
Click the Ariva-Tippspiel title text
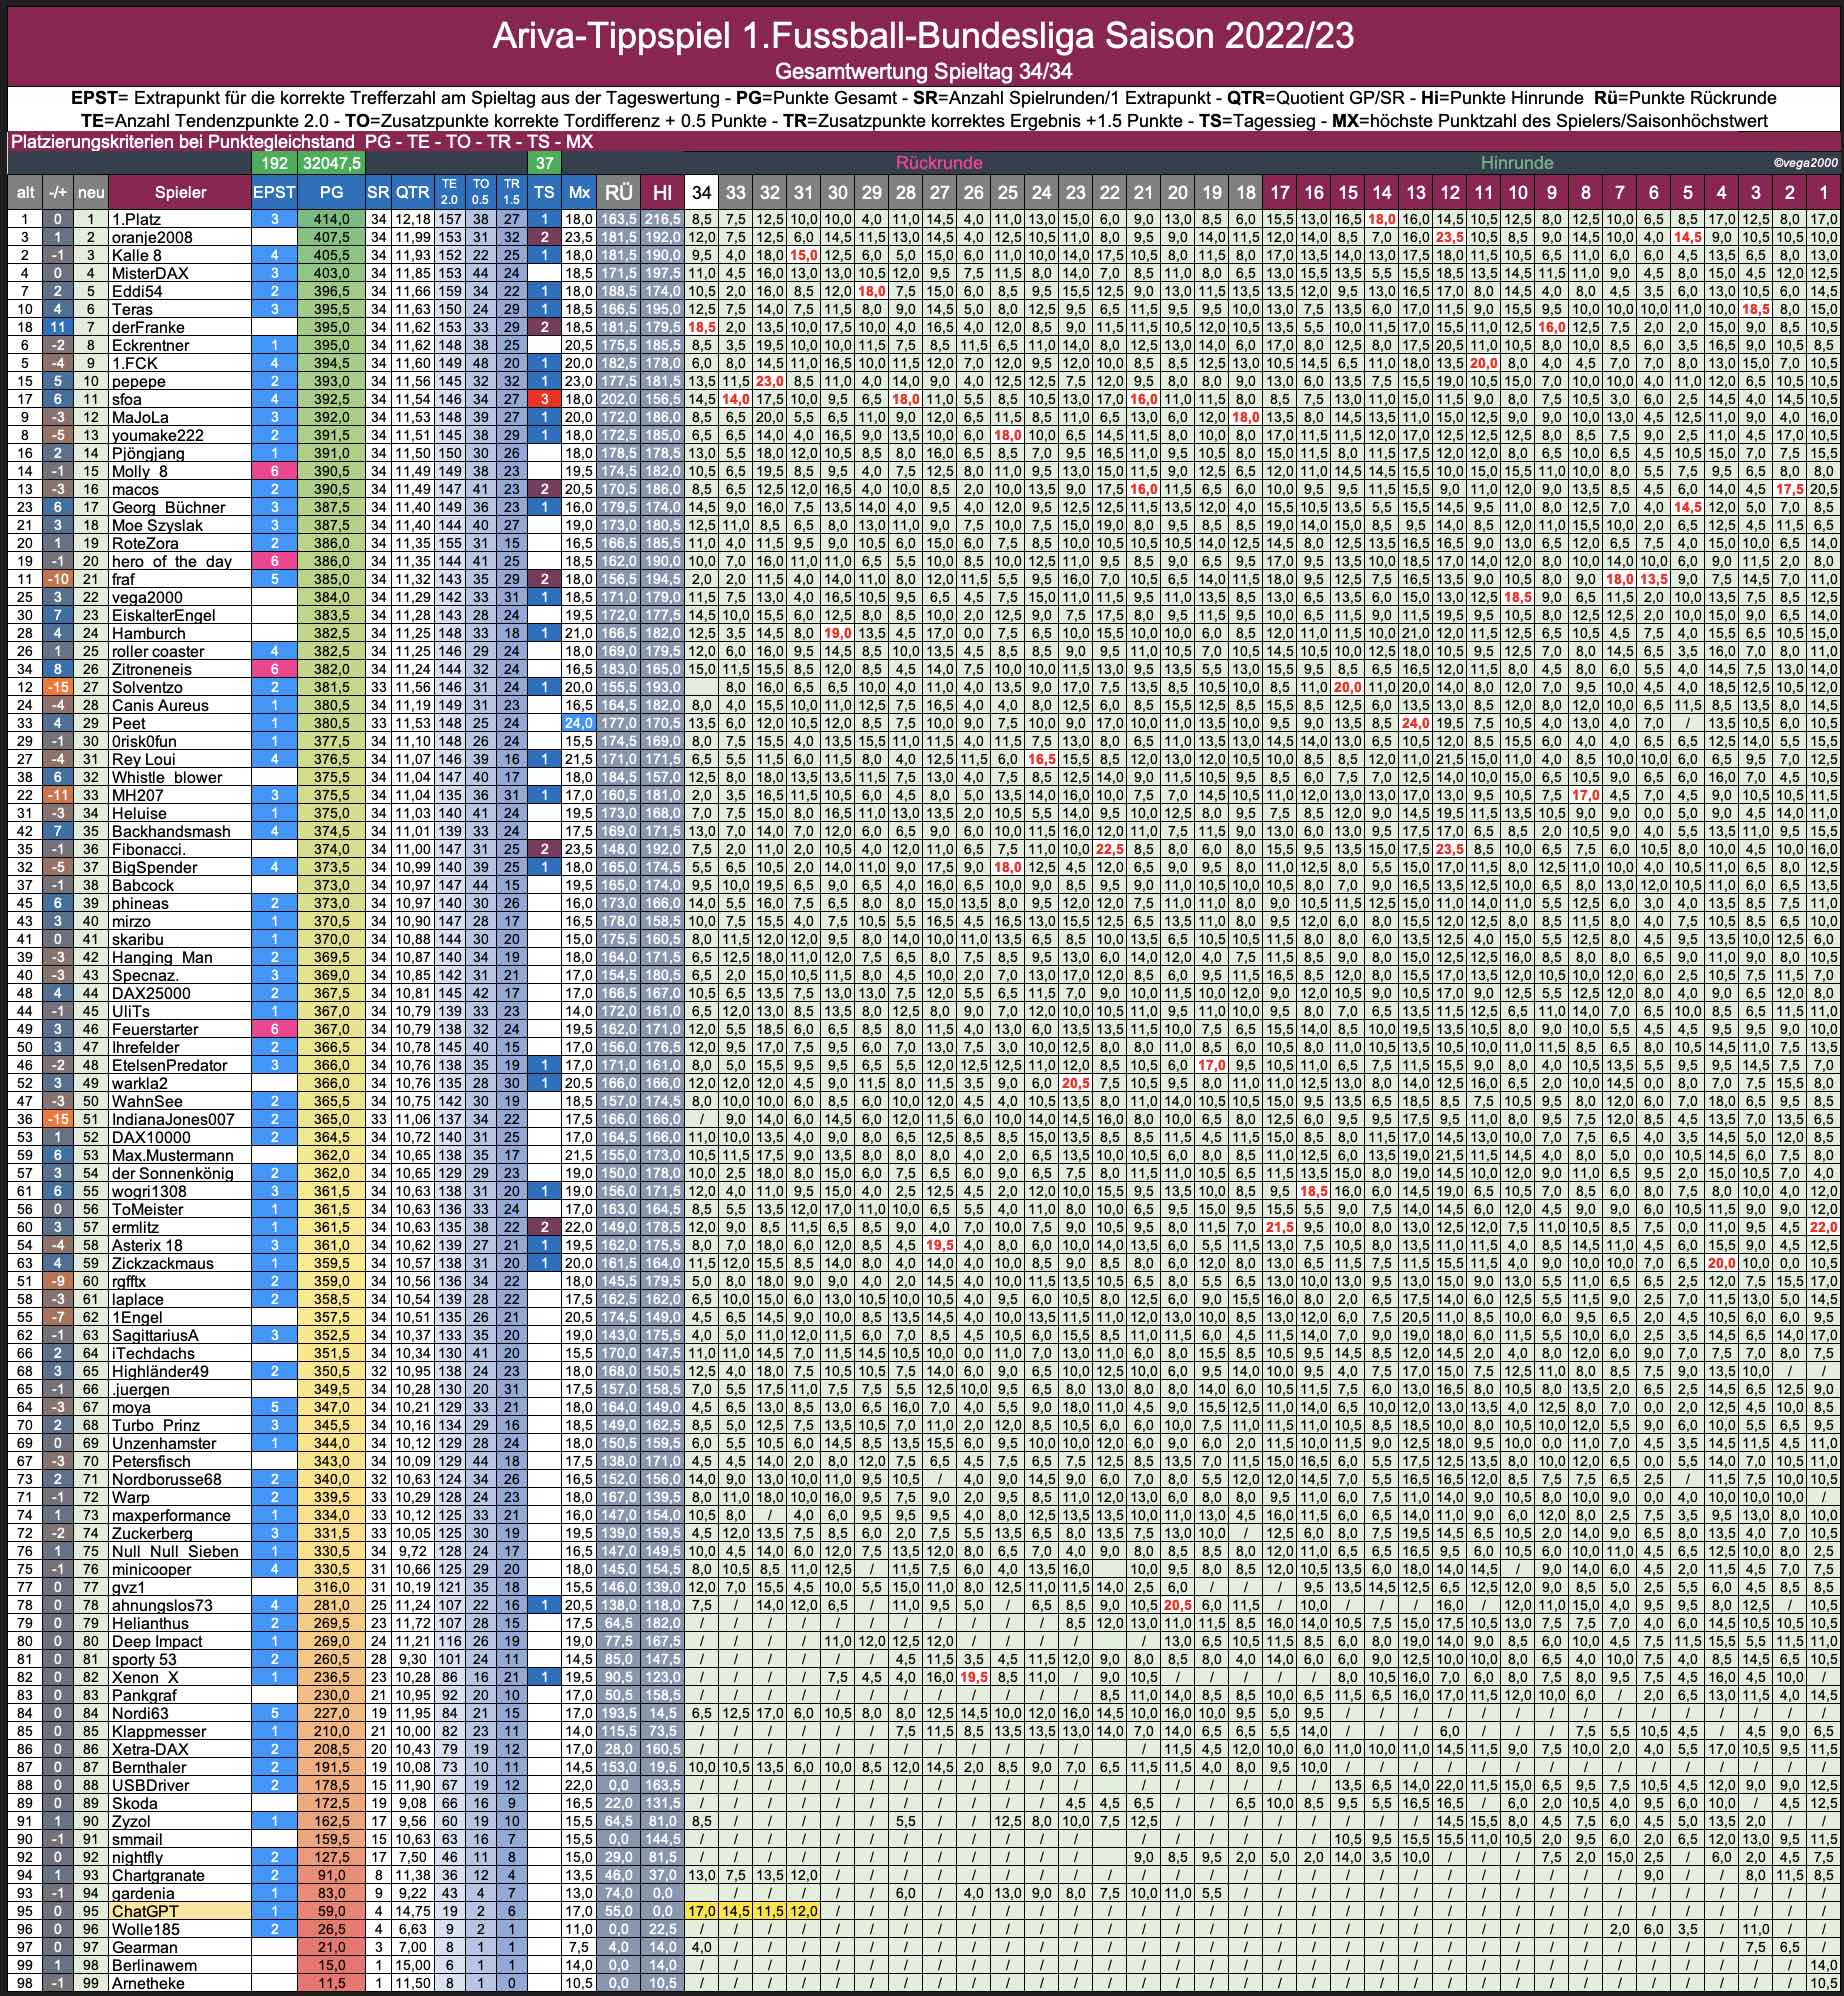click(923, 35)
